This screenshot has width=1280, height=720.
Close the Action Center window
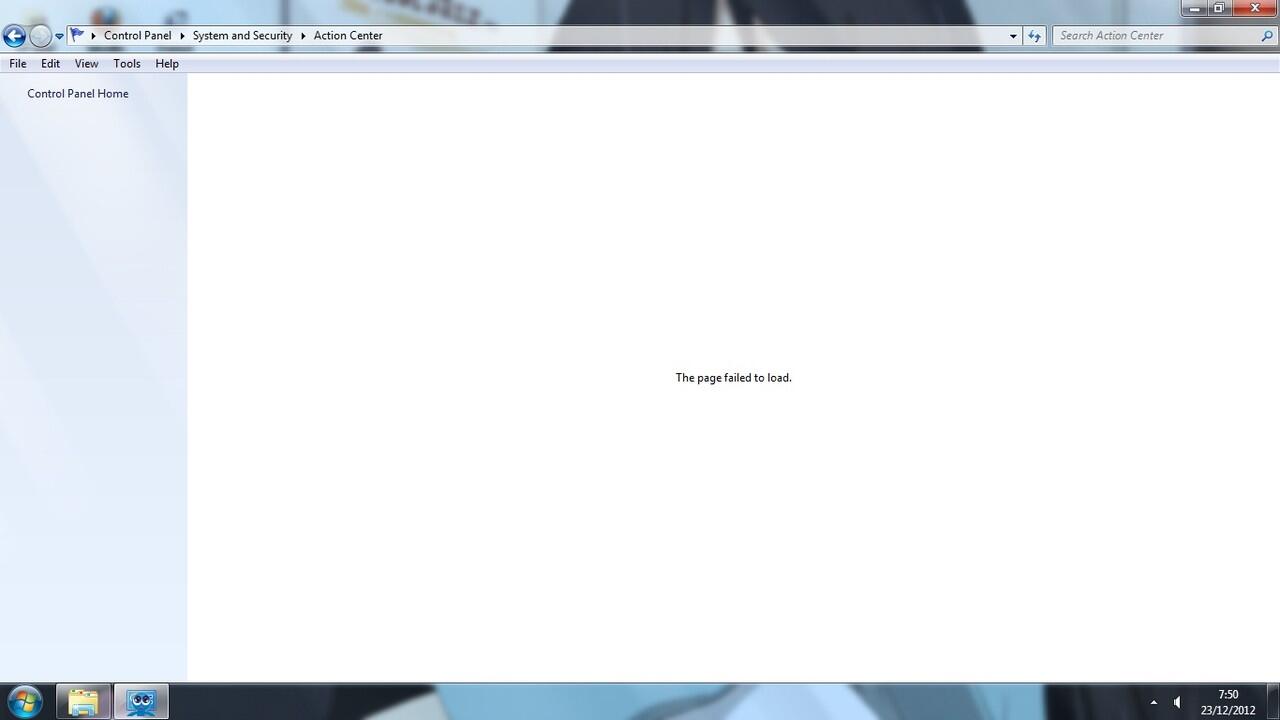(1255, 8)
